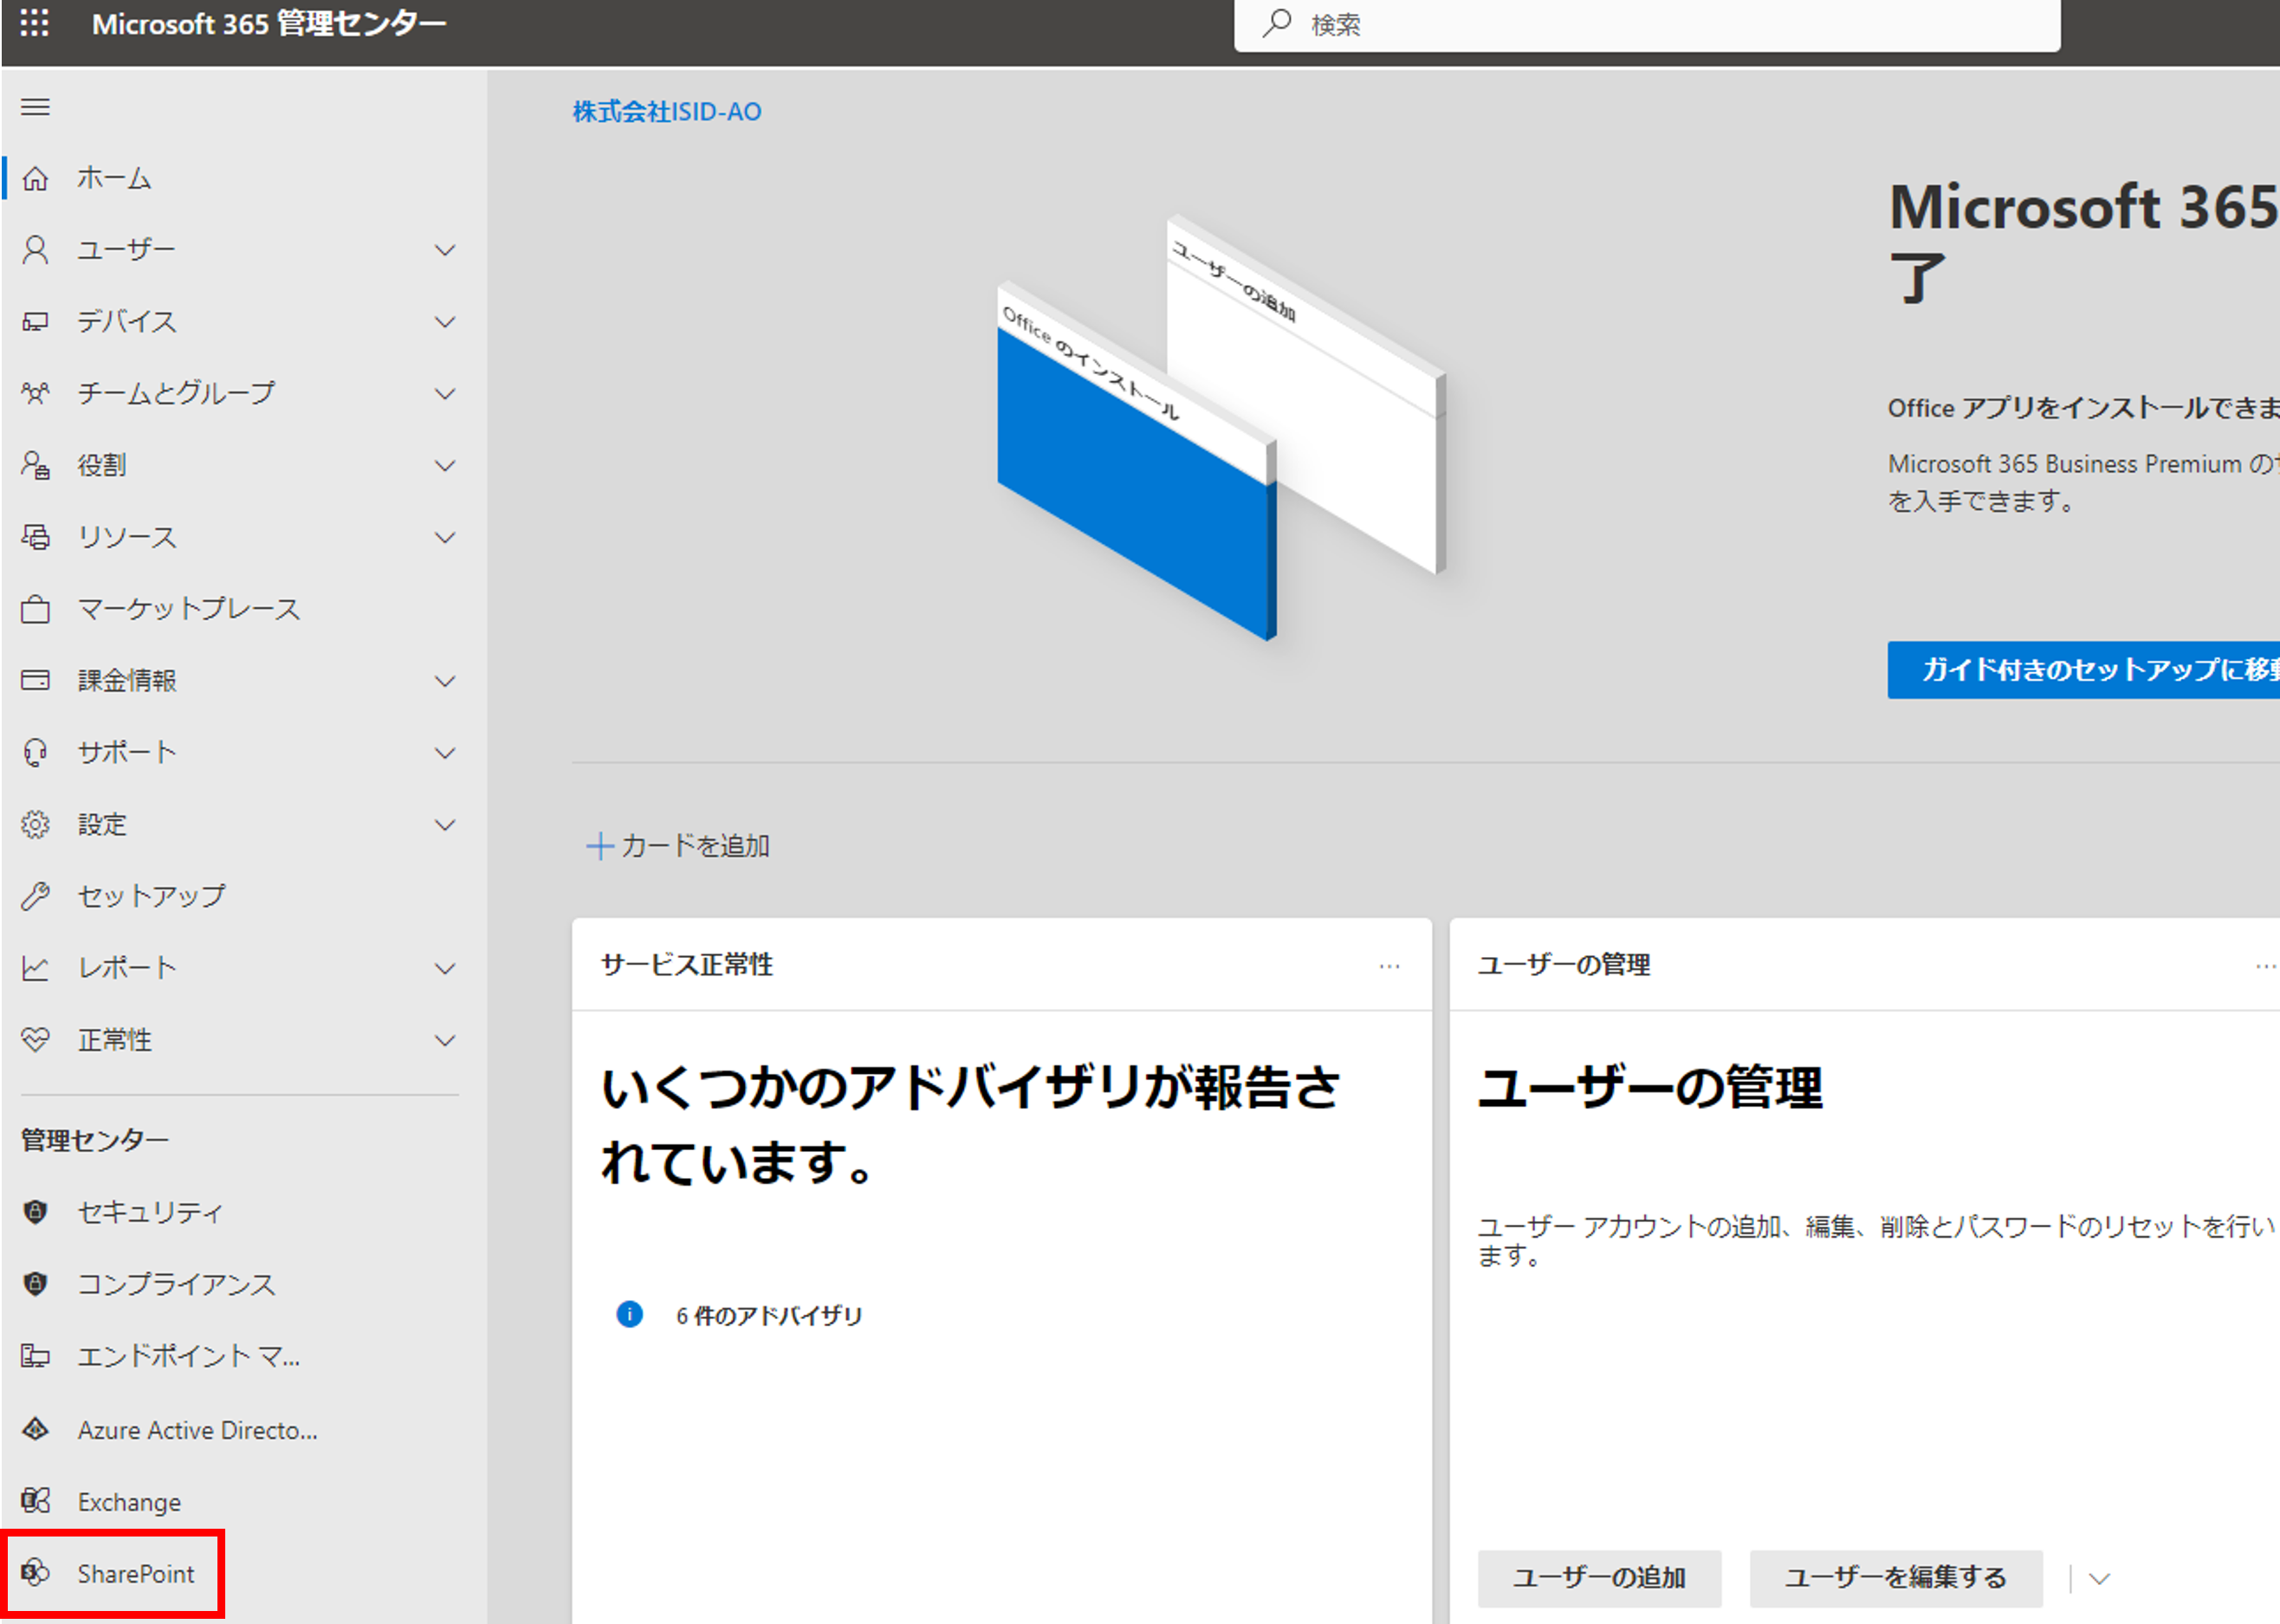Click the Reports chart icon
2280x1624 pixels.
(35, 968)
